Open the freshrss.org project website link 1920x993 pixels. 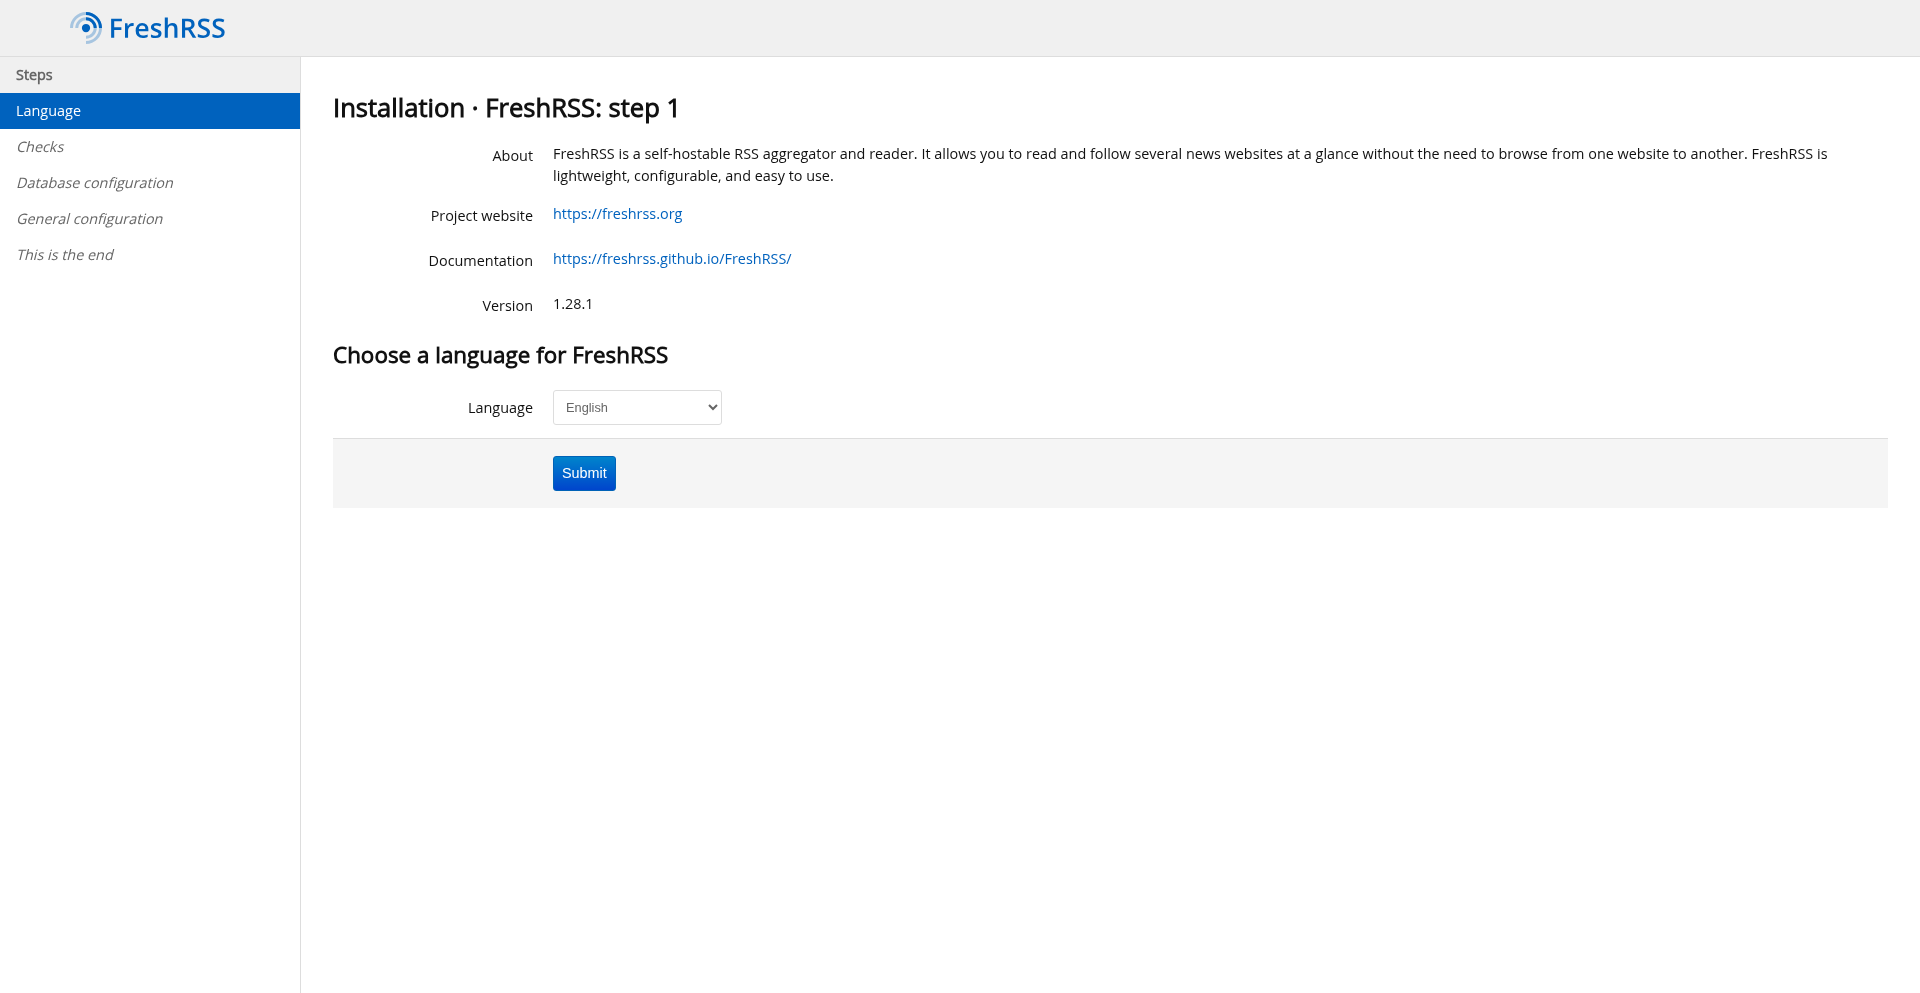617,214
